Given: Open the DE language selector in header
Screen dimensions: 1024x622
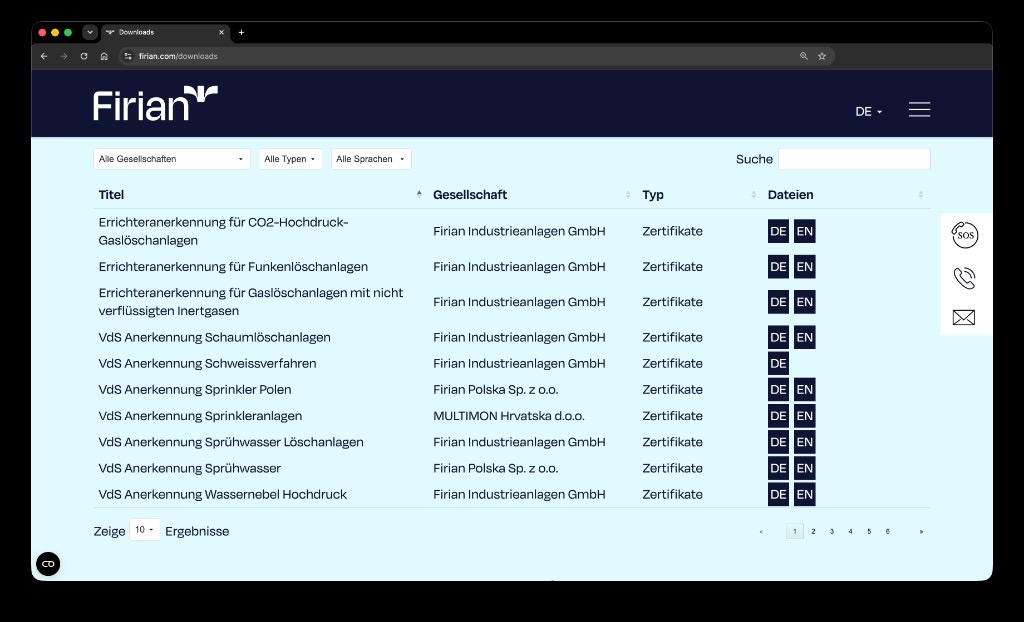Looking at the screenshot, I should pos(869,112).
